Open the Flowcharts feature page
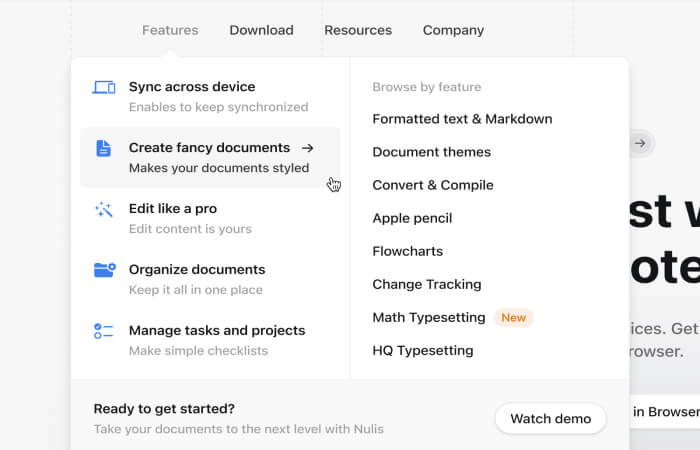Image resolution: width=700 pixels, height=450 pixels. (408, 251)
